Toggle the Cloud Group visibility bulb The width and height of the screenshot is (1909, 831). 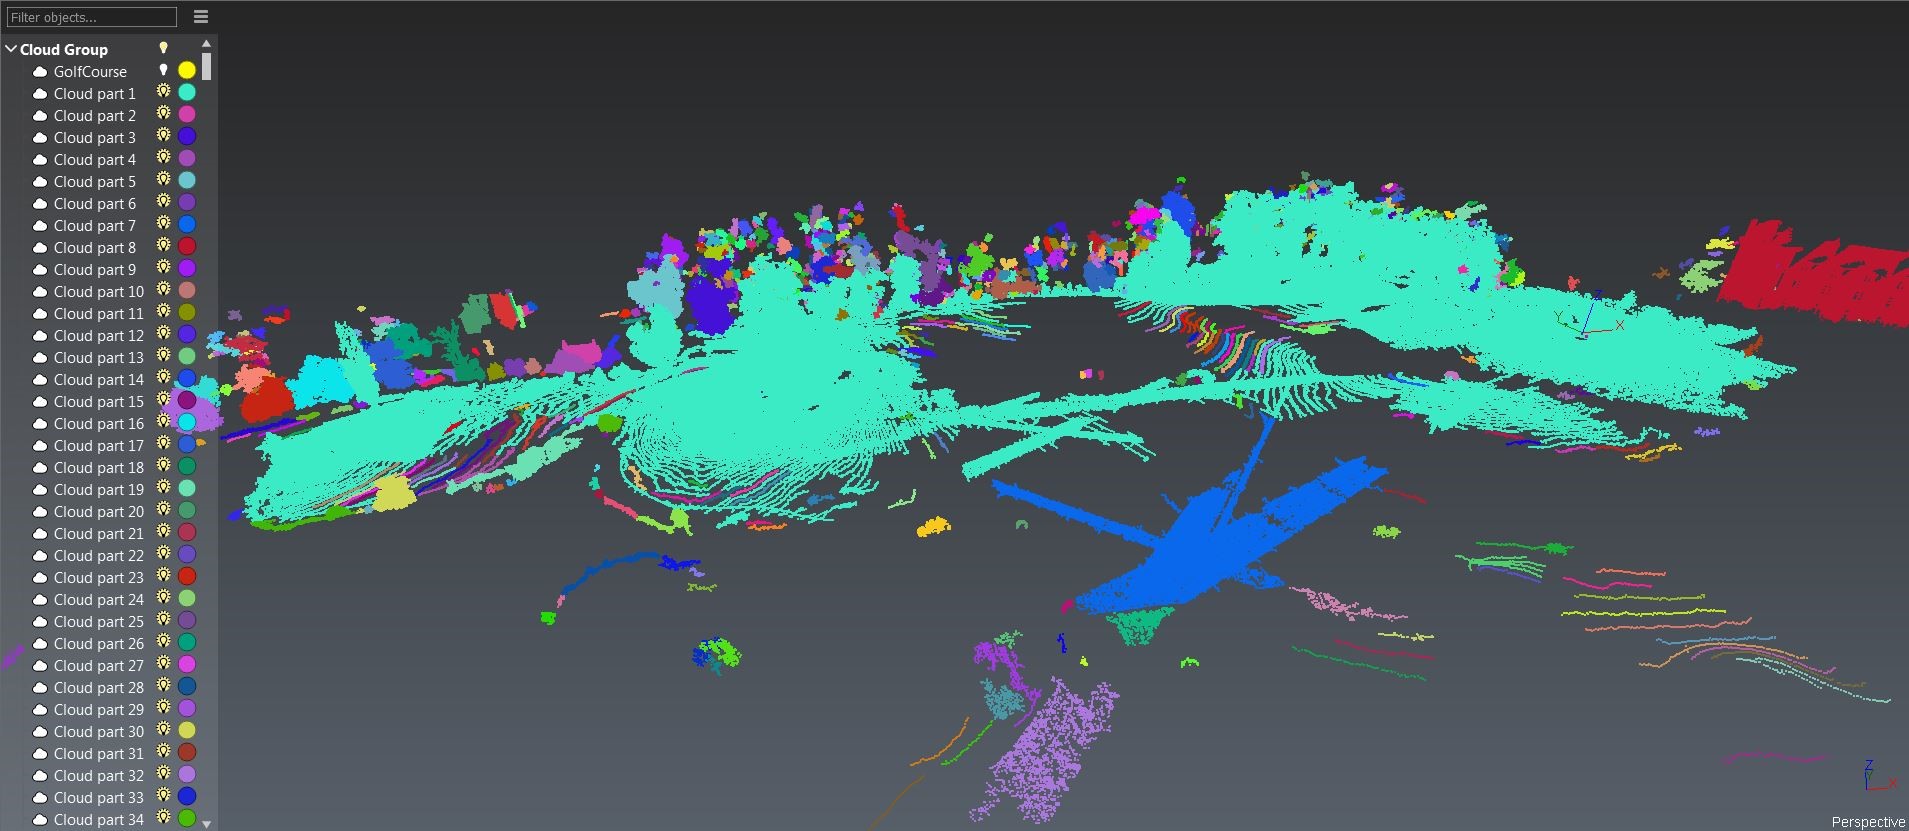coord(163,48)
